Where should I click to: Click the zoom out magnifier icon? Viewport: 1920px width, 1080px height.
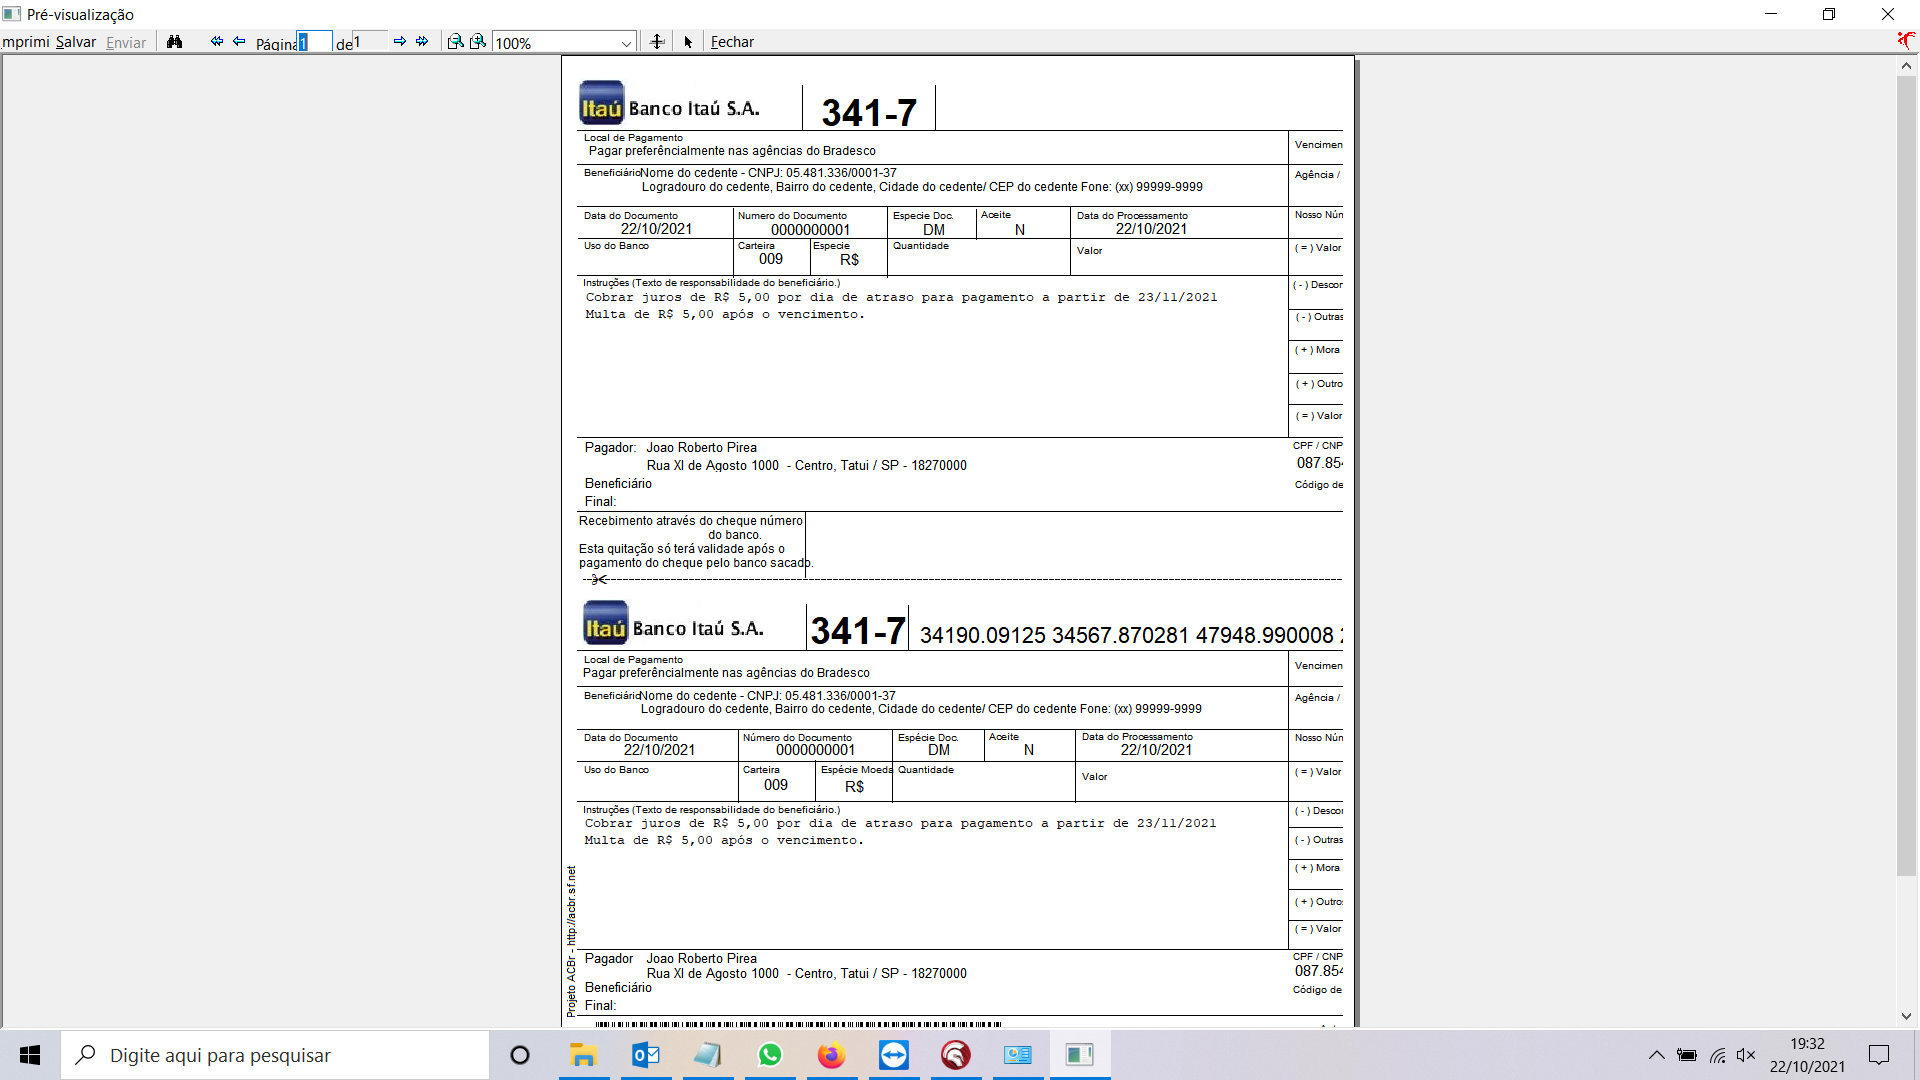(x=455, y=41)
